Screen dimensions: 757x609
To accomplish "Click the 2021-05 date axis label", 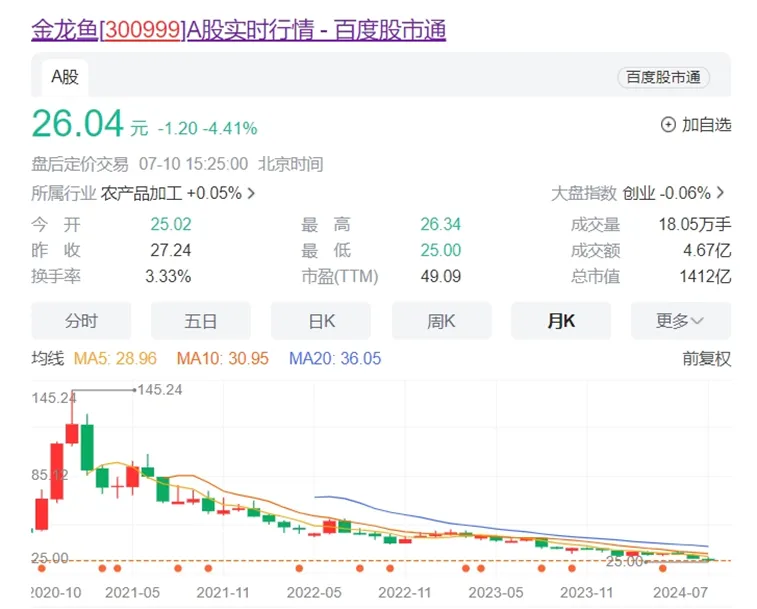I will click(132, 593).
